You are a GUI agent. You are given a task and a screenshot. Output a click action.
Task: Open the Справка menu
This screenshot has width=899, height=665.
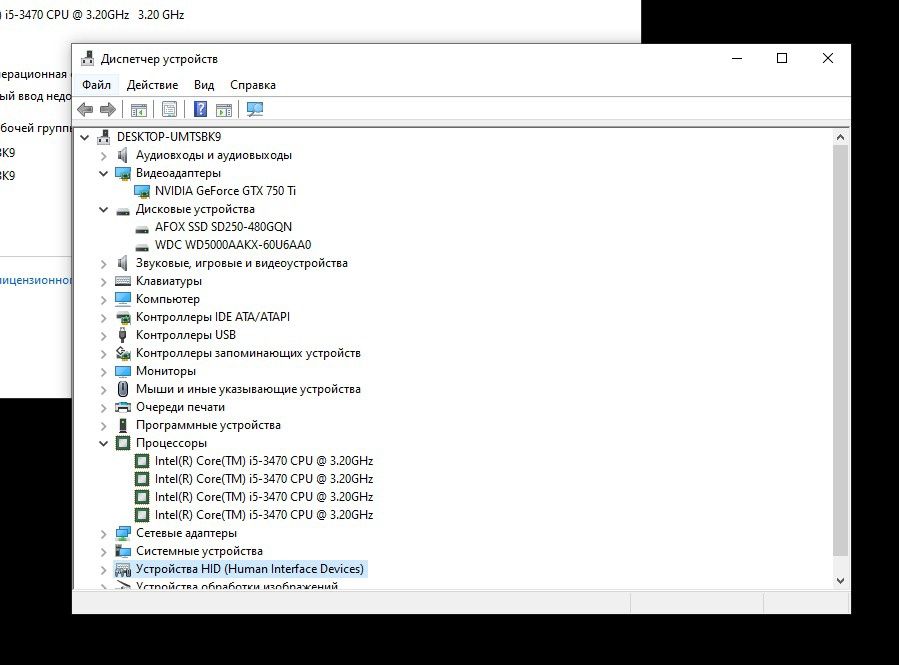253,85
